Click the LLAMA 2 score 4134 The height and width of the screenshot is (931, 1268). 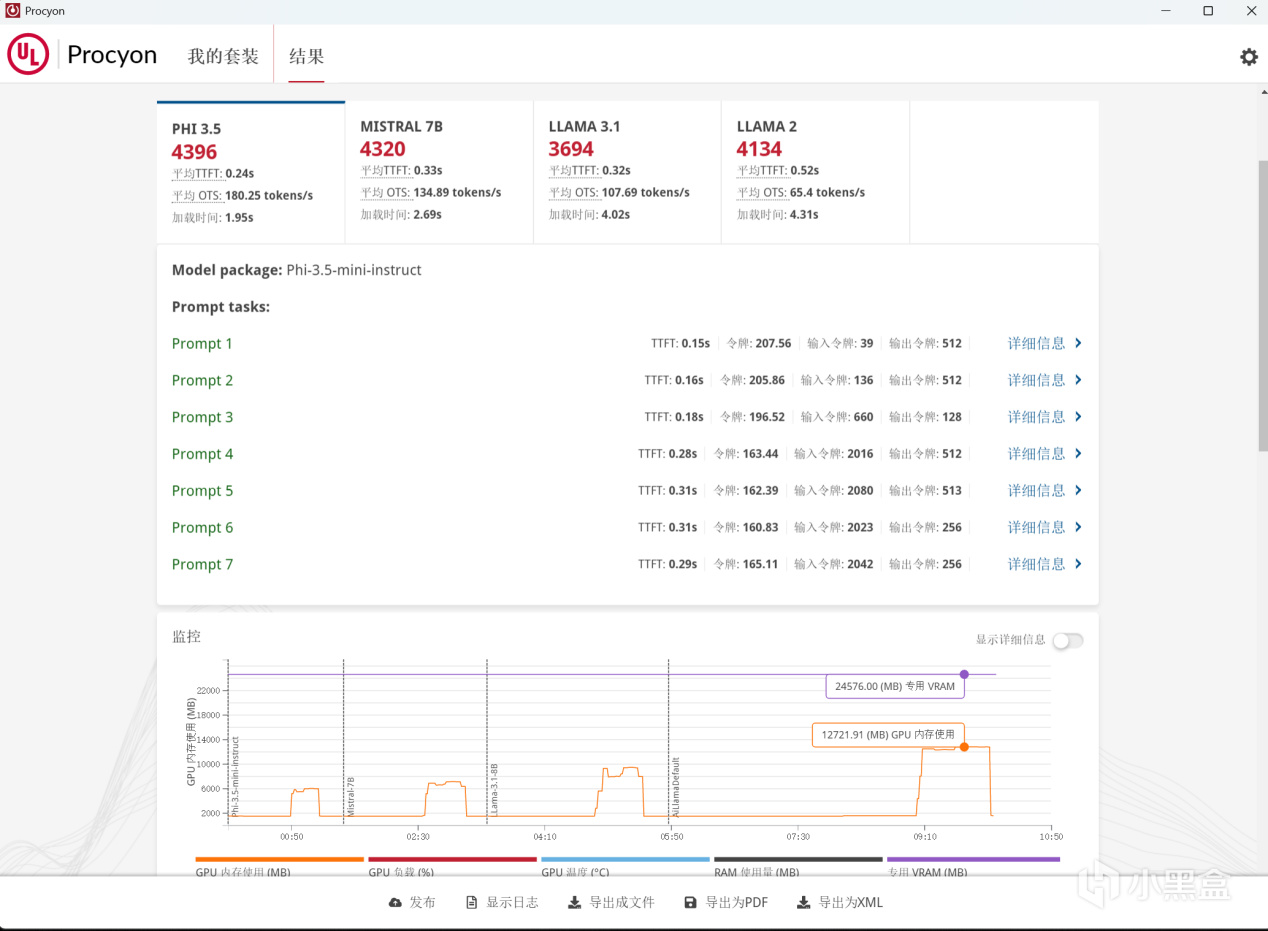(x=759, y=149)
